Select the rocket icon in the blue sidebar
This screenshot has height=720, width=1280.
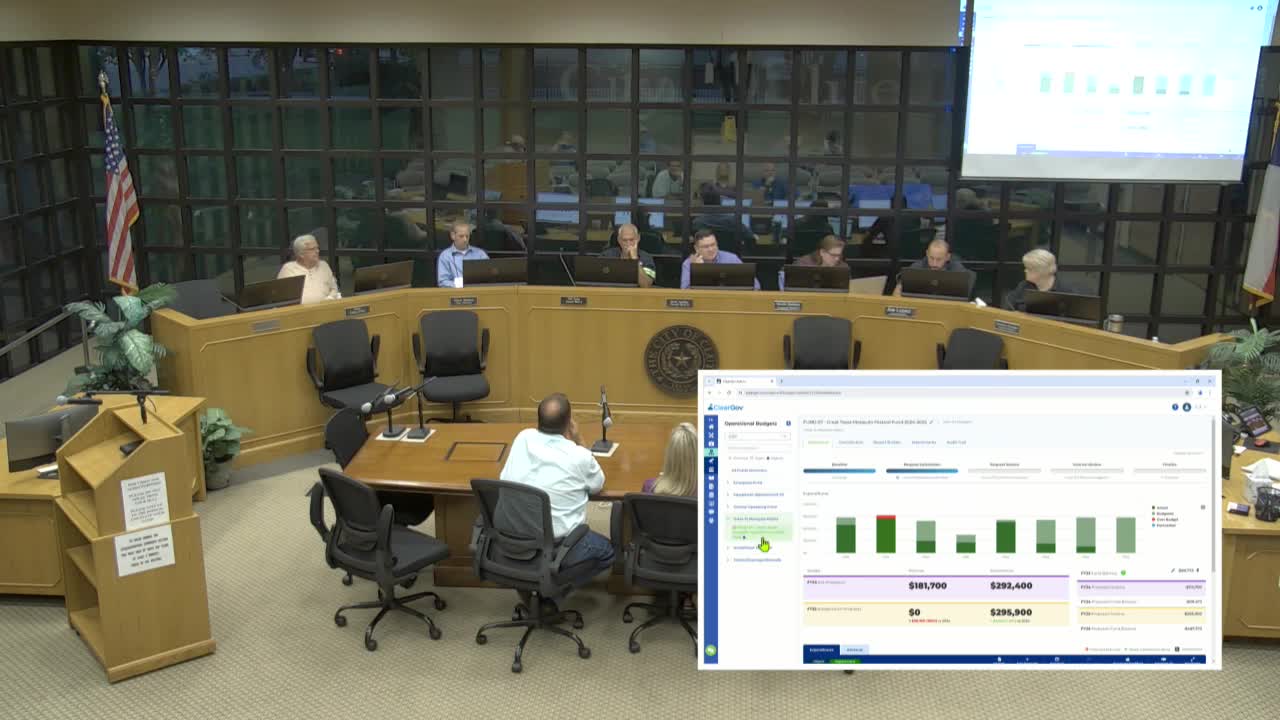click(711, 462)
